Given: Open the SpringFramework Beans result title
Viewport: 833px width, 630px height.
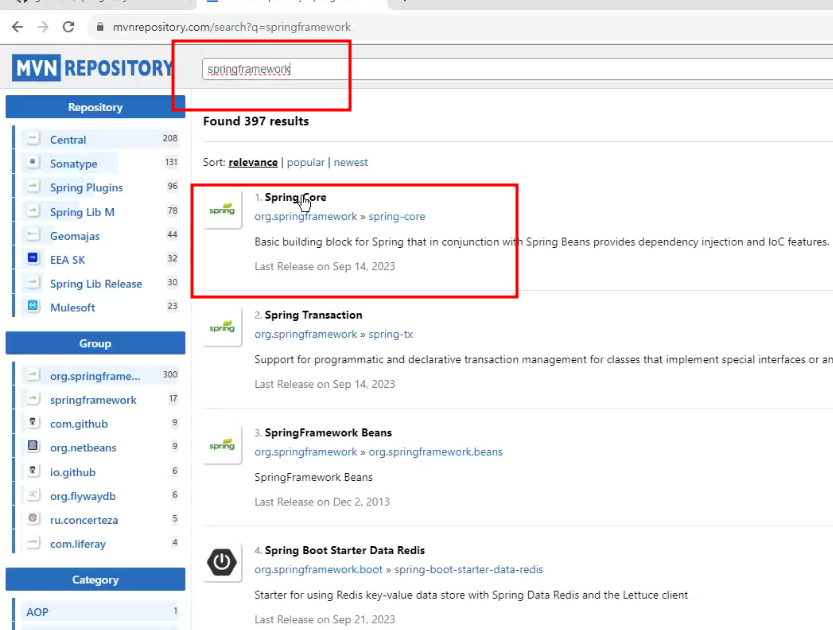Looking at the screenshot, I should 328,433.
